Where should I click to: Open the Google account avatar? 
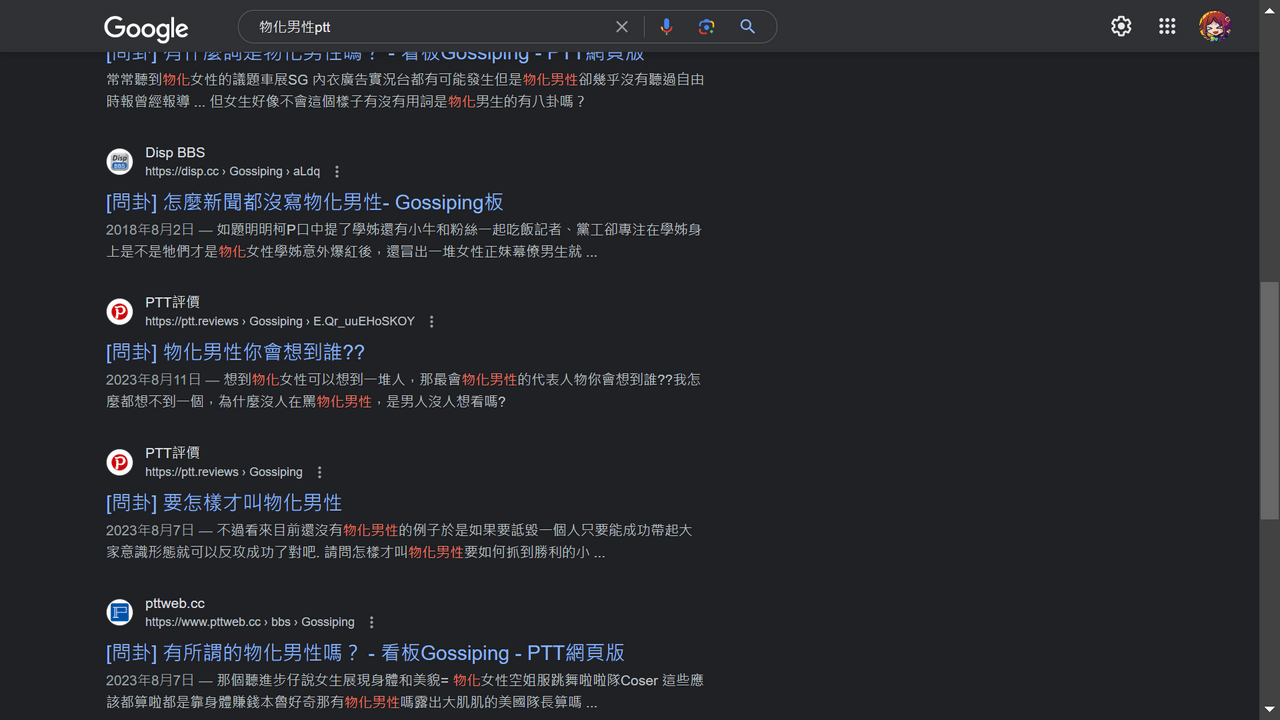tap(1215, 27)
